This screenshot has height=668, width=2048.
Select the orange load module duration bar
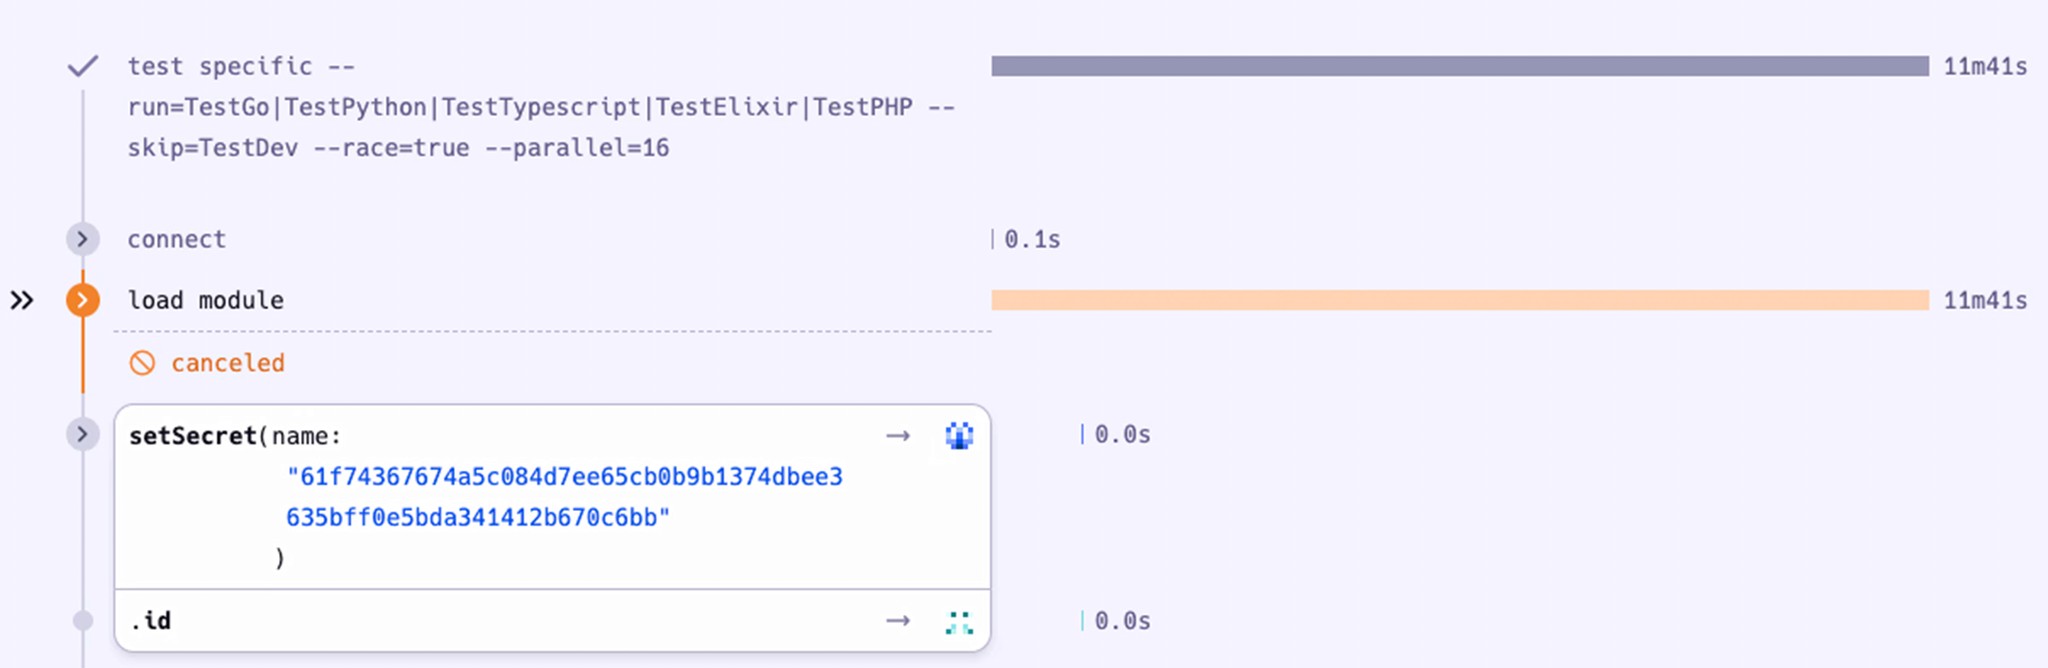1459,300
